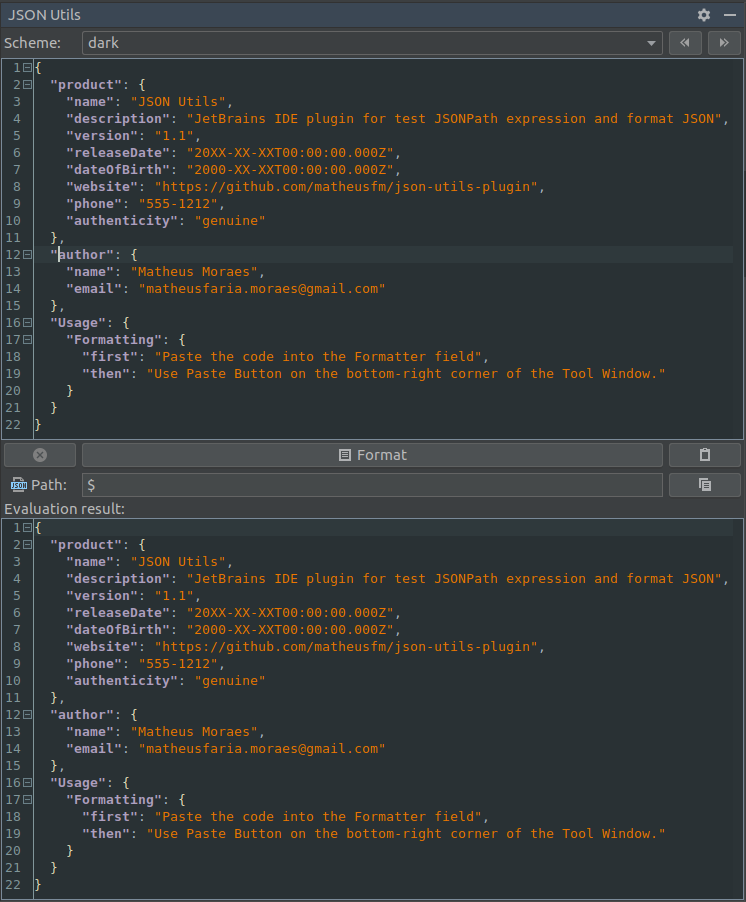Screen dimensions: 746x902
Task: Clear the formatter with the X button
Action: click(x=40, y=455)
